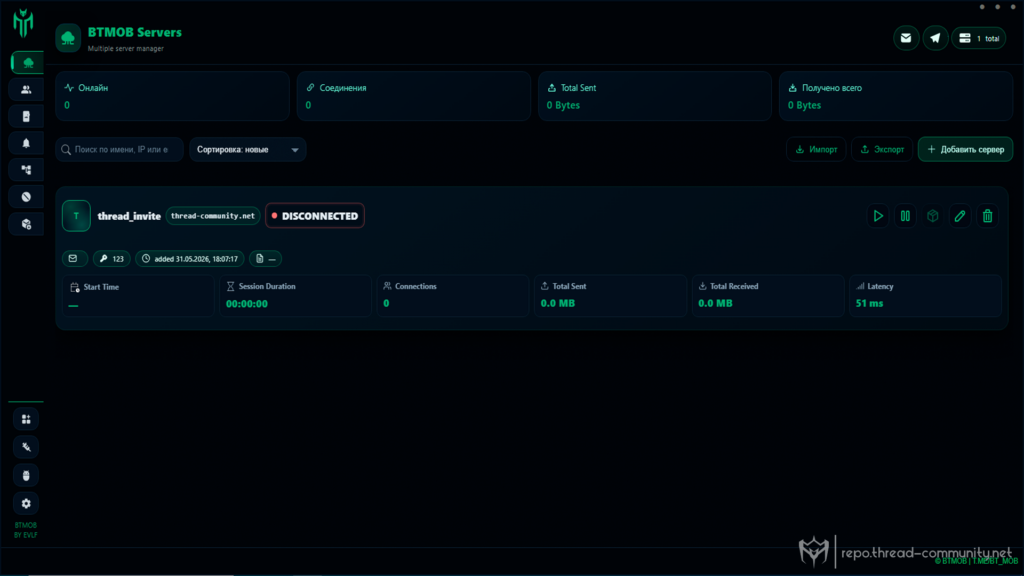
Task: Open the package settings sidebar icon
Action: click(x=26, y=224)
